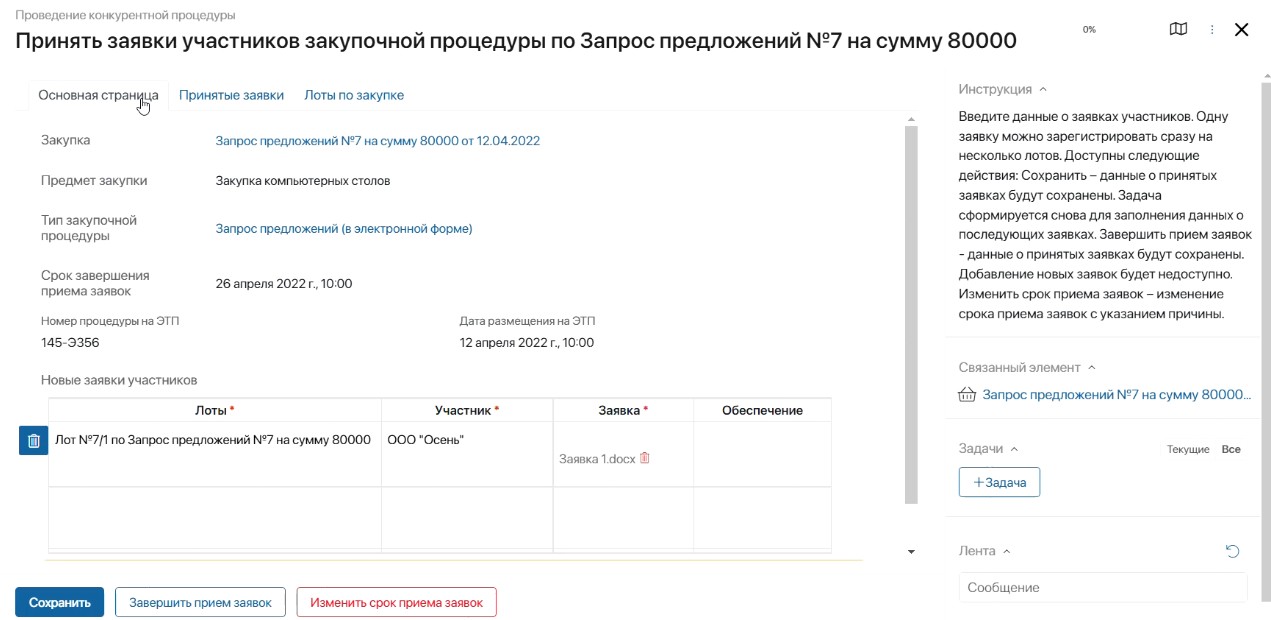Collapse the Связанный элемент section
This screenshot has width=1271, height=620.
coord(1088,367)
